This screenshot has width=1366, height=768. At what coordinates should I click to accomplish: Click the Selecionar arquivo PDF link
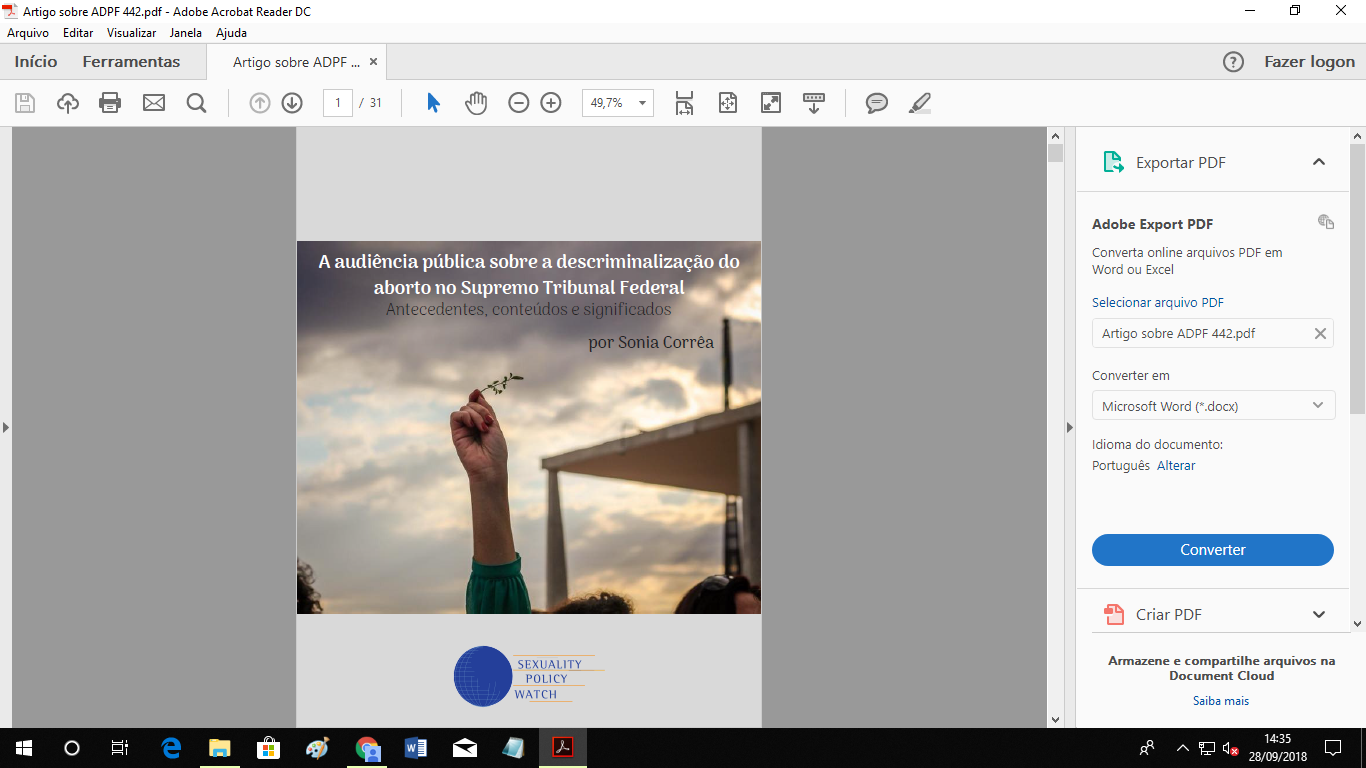[x=1158, y=302]
